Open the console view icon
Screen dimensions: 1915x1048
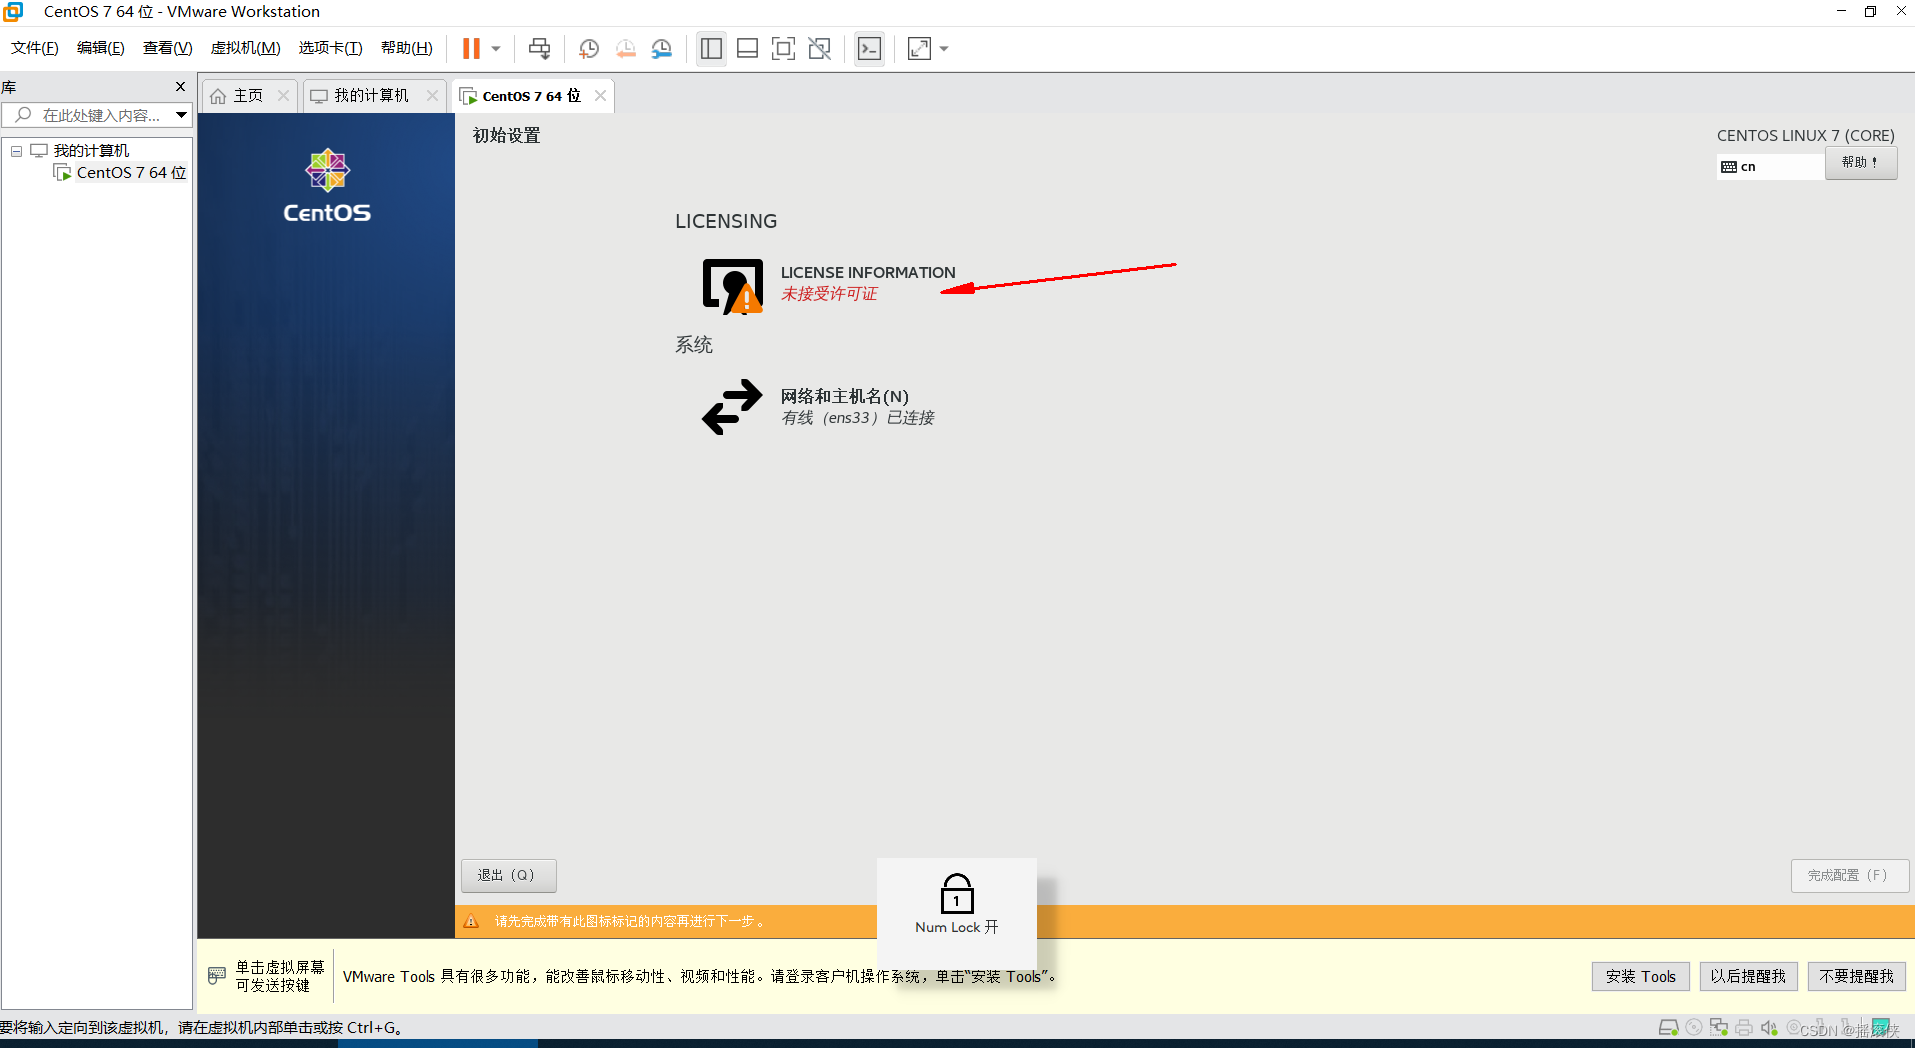(x=869, y=48)
